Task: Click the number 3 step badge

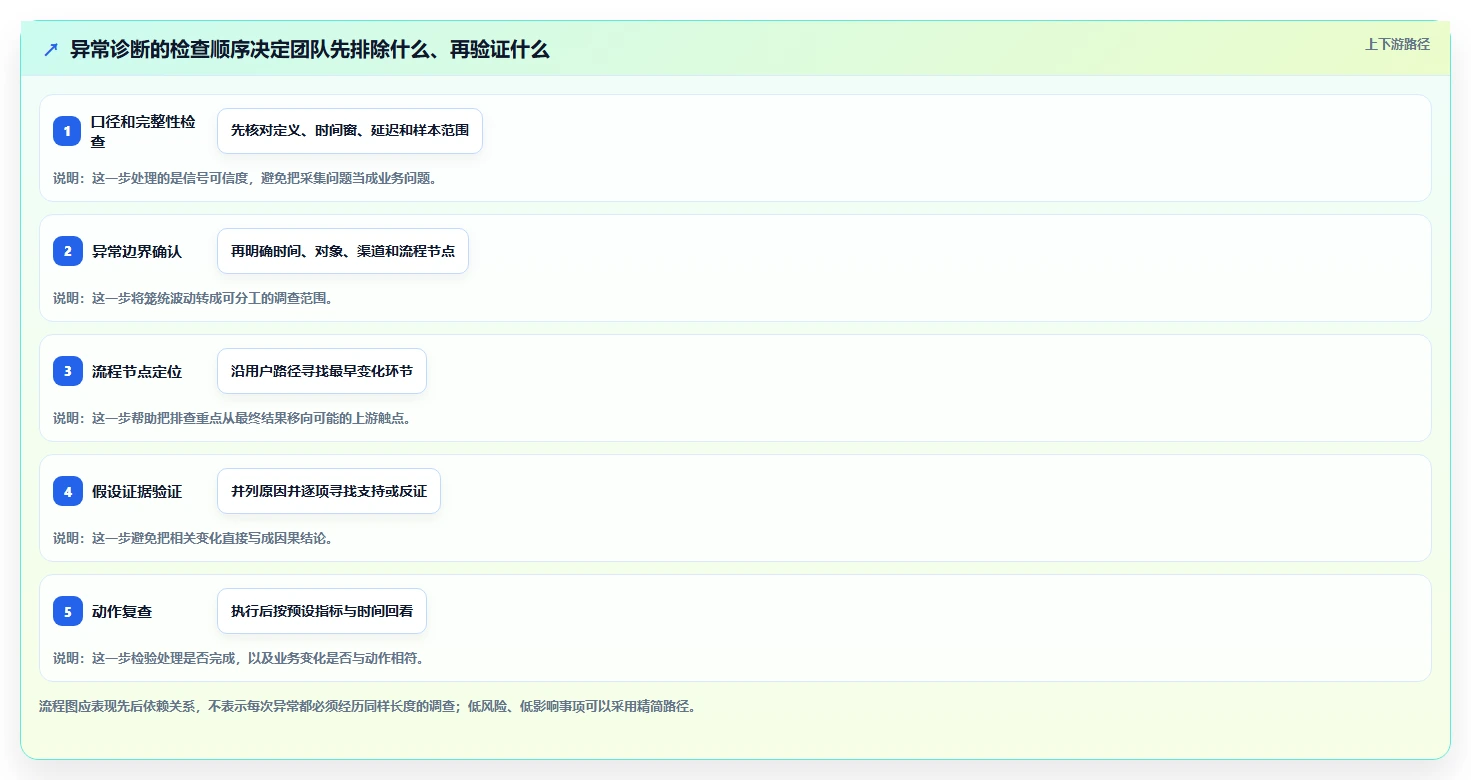Action: 68,371
